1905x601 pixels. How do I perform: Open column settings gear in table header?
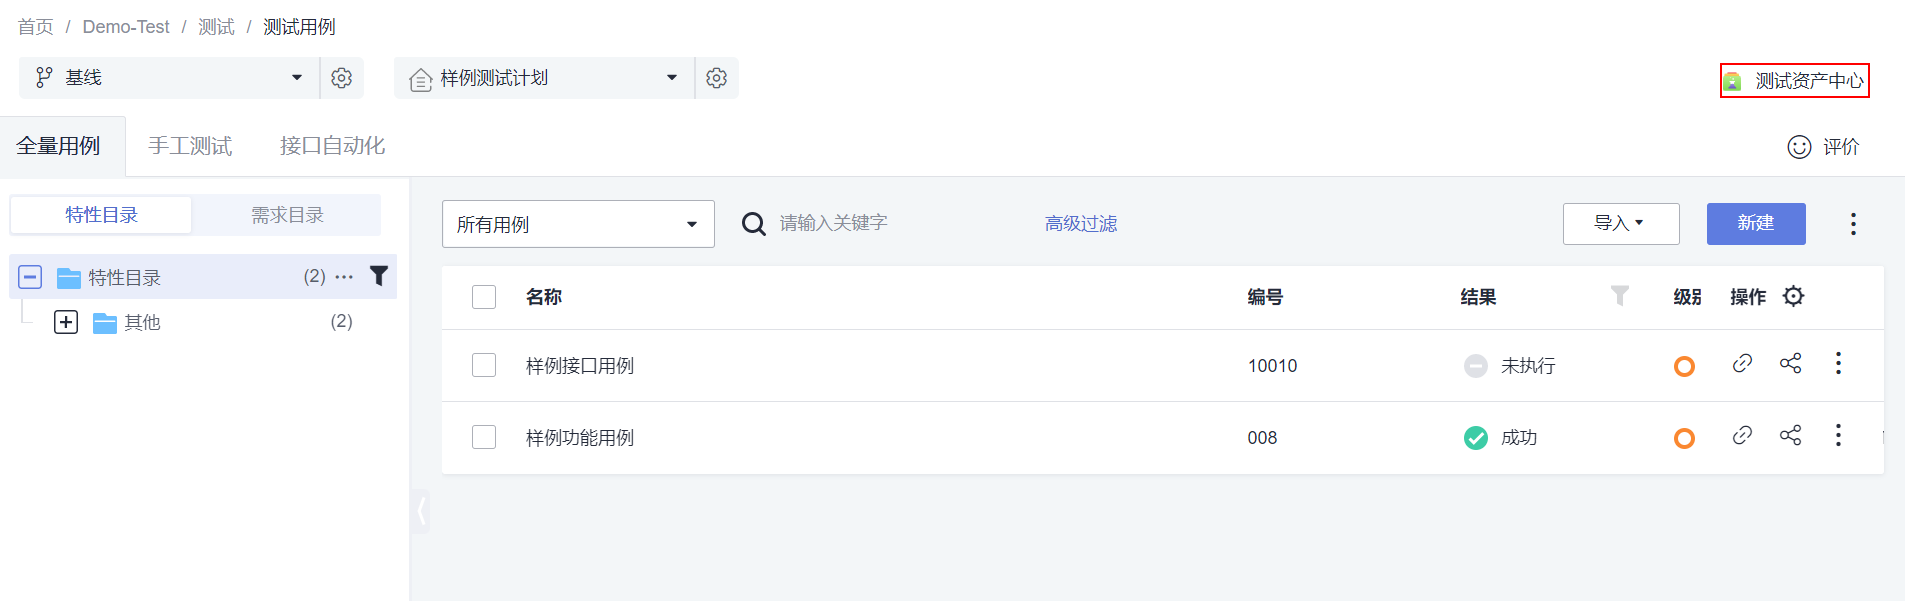(x=1794, y=296)
